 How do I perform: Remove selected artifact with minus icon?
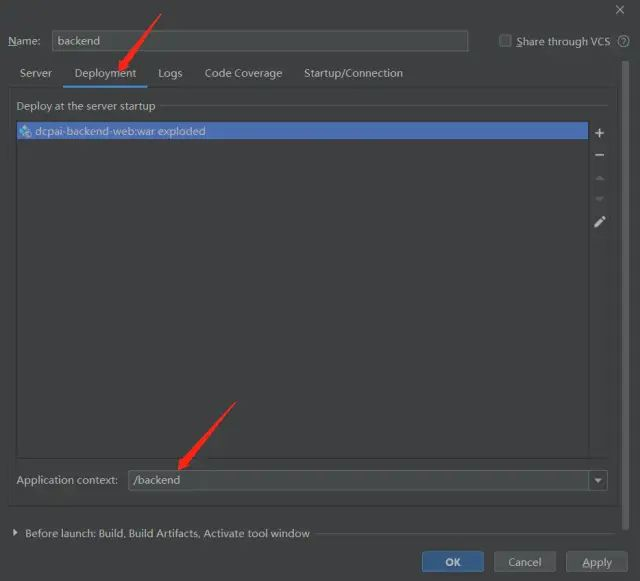[599, 155]
